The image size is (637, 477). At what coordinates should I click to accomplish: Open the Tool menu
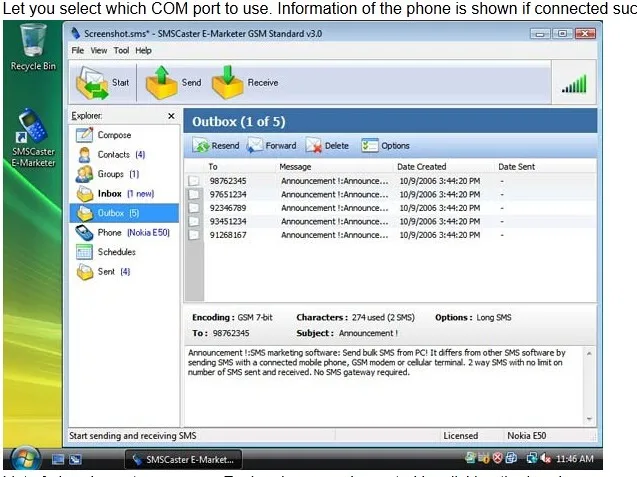click(x=121, y=50)
